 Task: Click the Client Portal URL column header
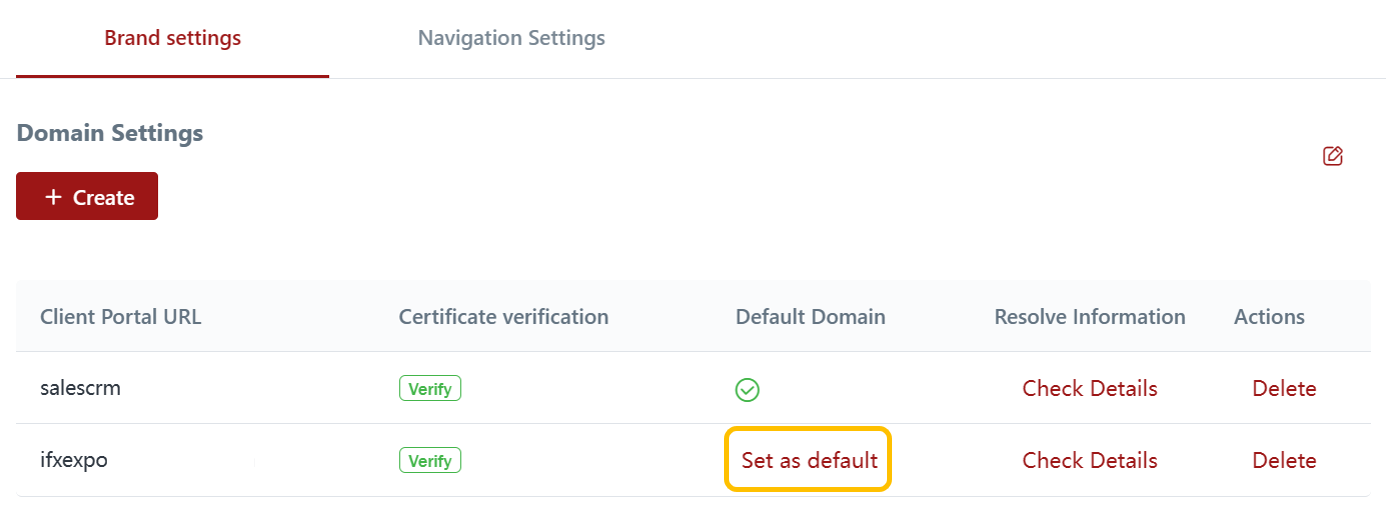coord(121,317)
